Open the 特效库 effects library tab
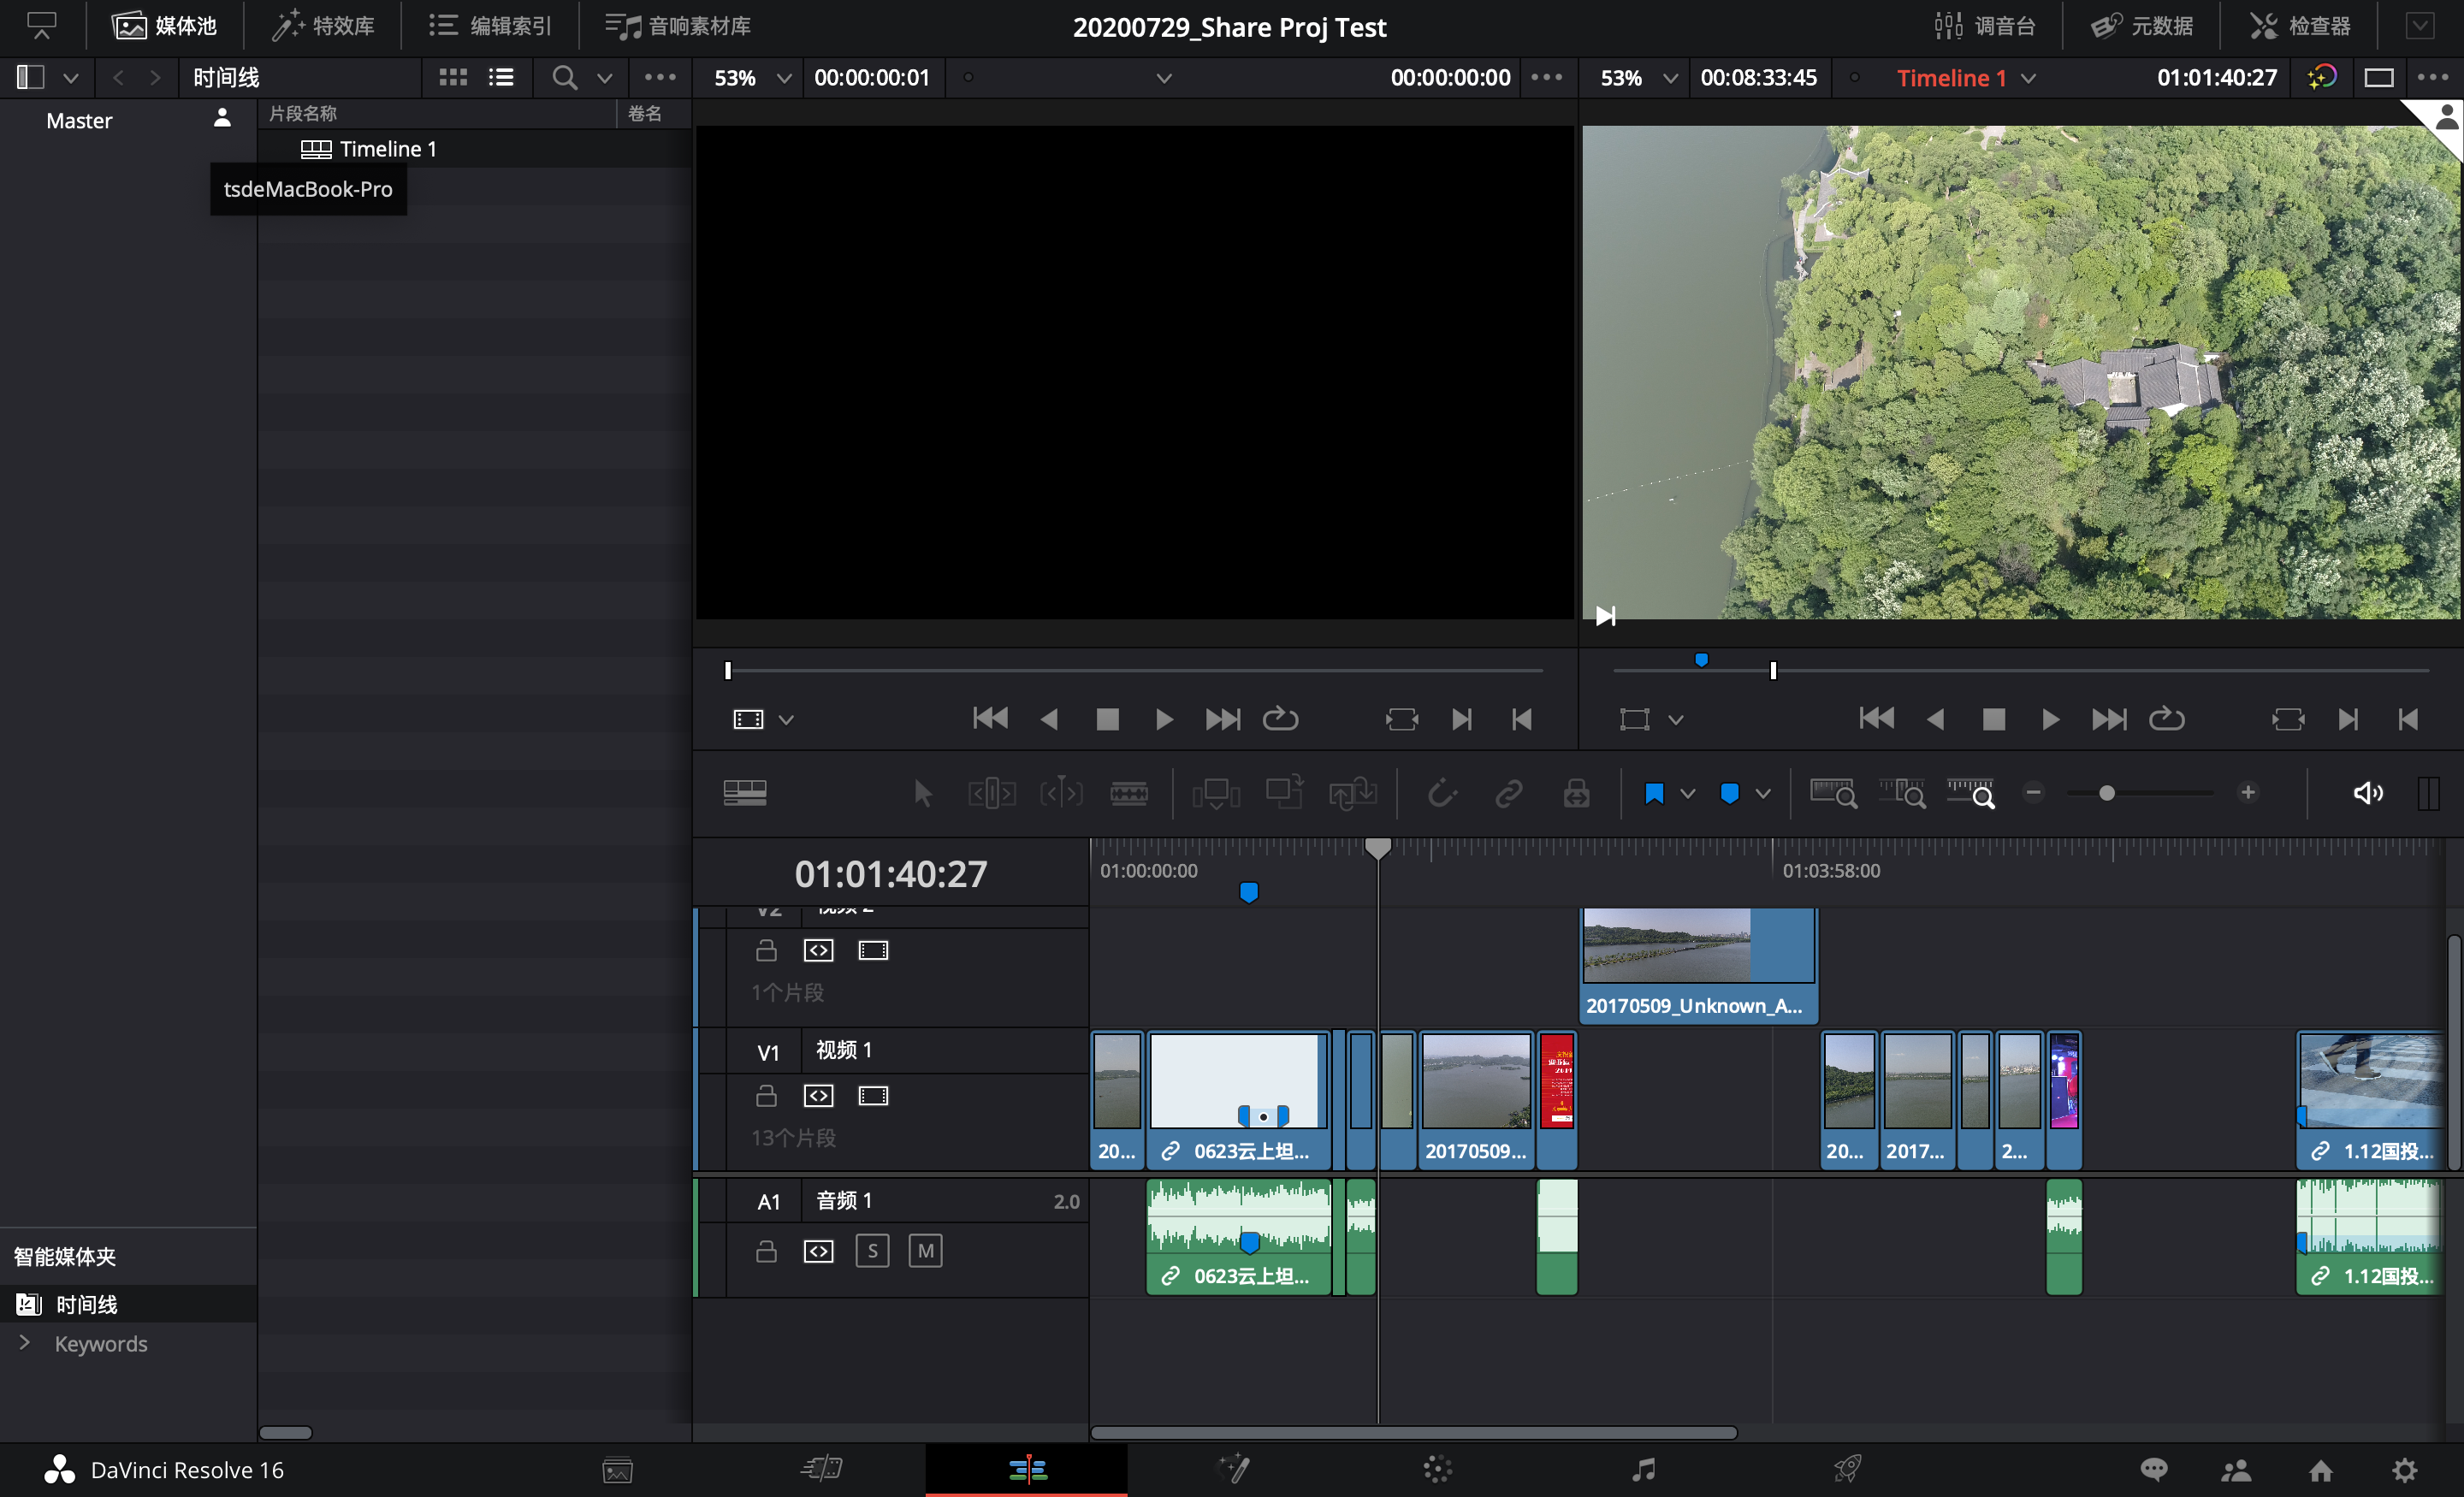2464x1497 pixels. [323, 26]
